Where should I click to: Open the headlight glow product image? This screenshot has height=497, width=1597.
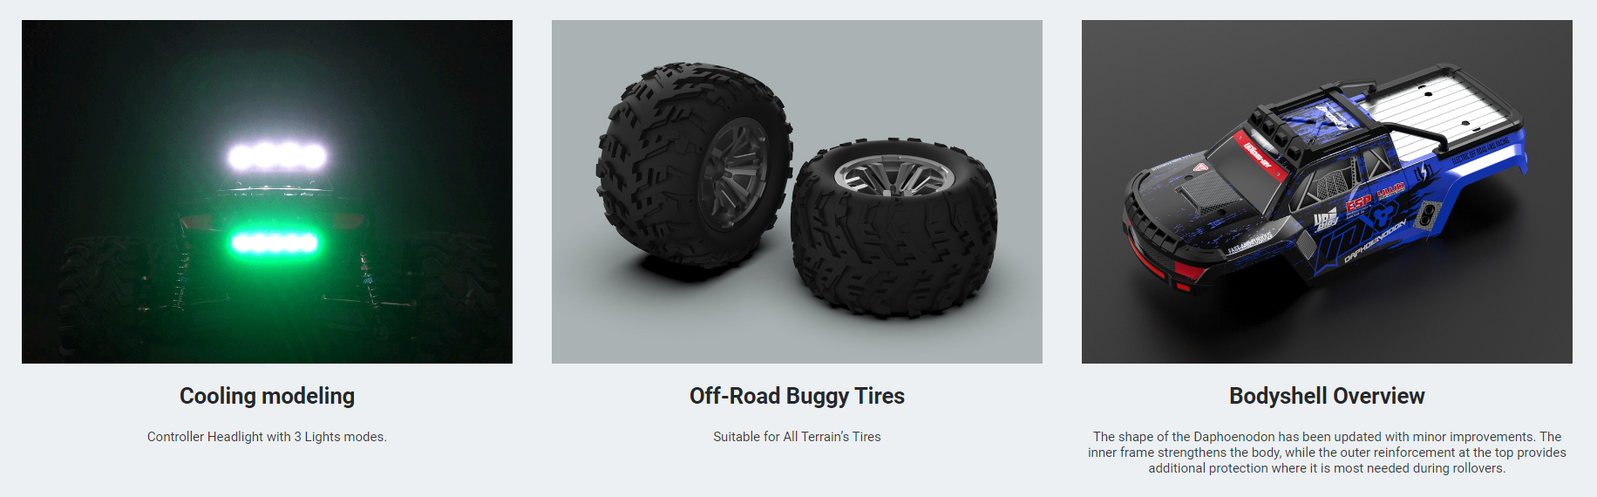(267, 191)
